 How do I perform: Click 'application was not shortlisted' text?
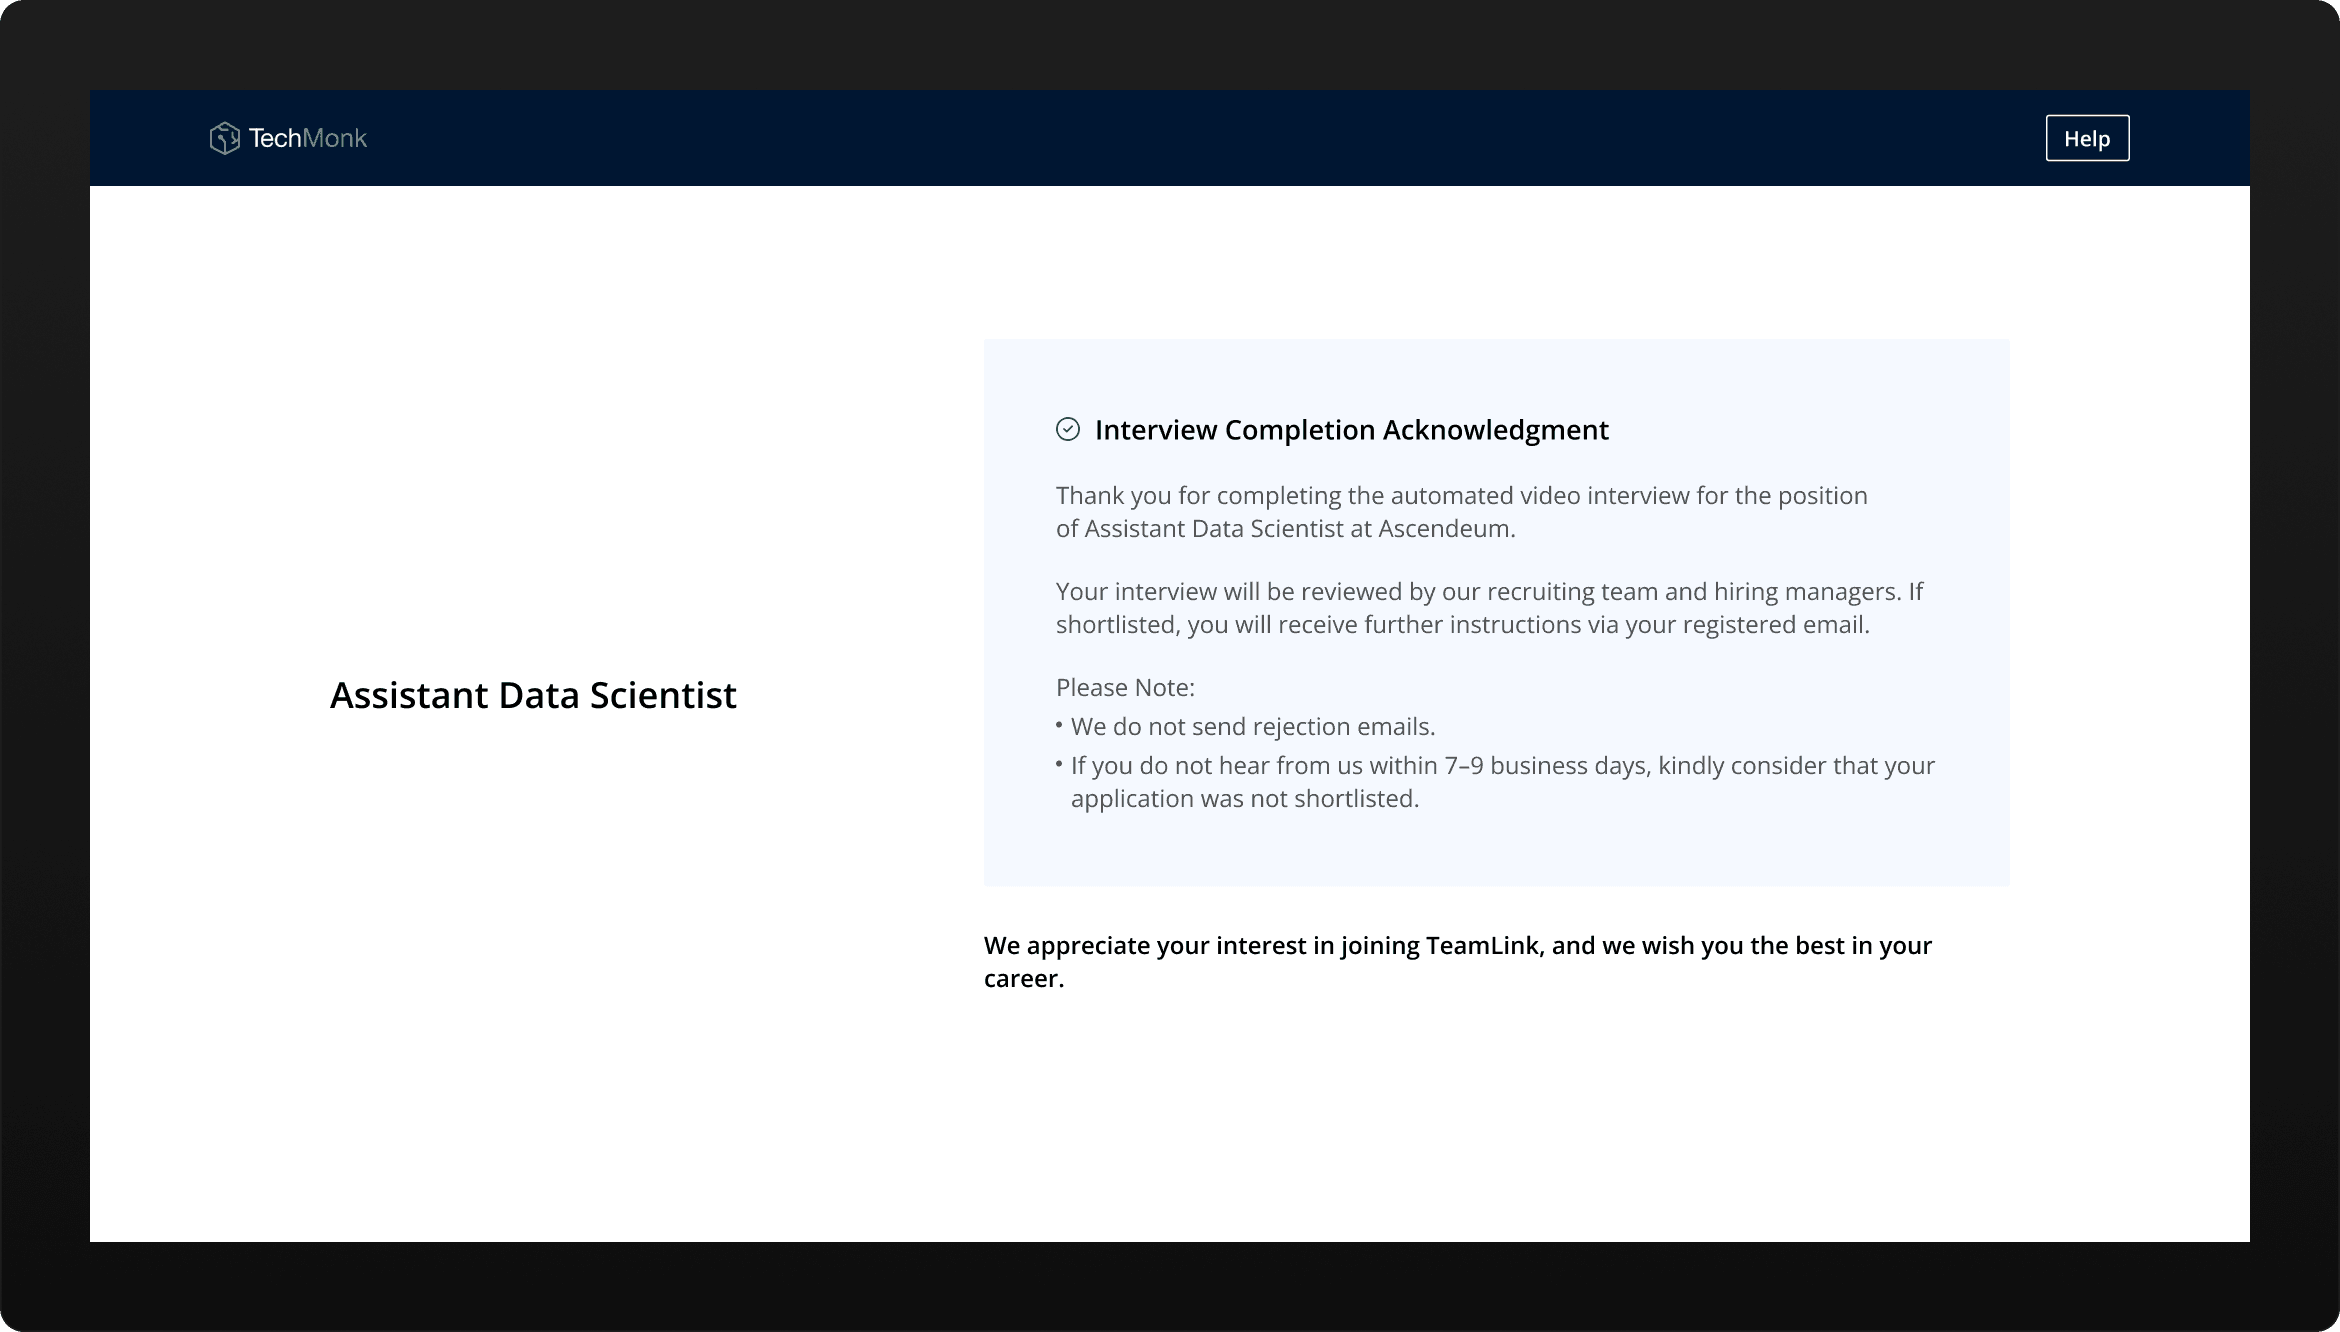(1244, 799)
